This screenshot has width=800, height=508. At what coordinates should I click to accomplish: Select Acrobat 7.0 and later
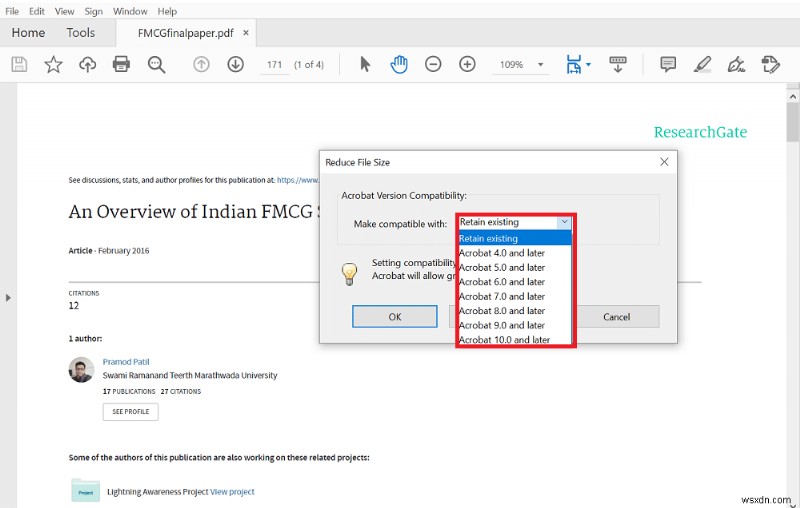pos(514,296)
